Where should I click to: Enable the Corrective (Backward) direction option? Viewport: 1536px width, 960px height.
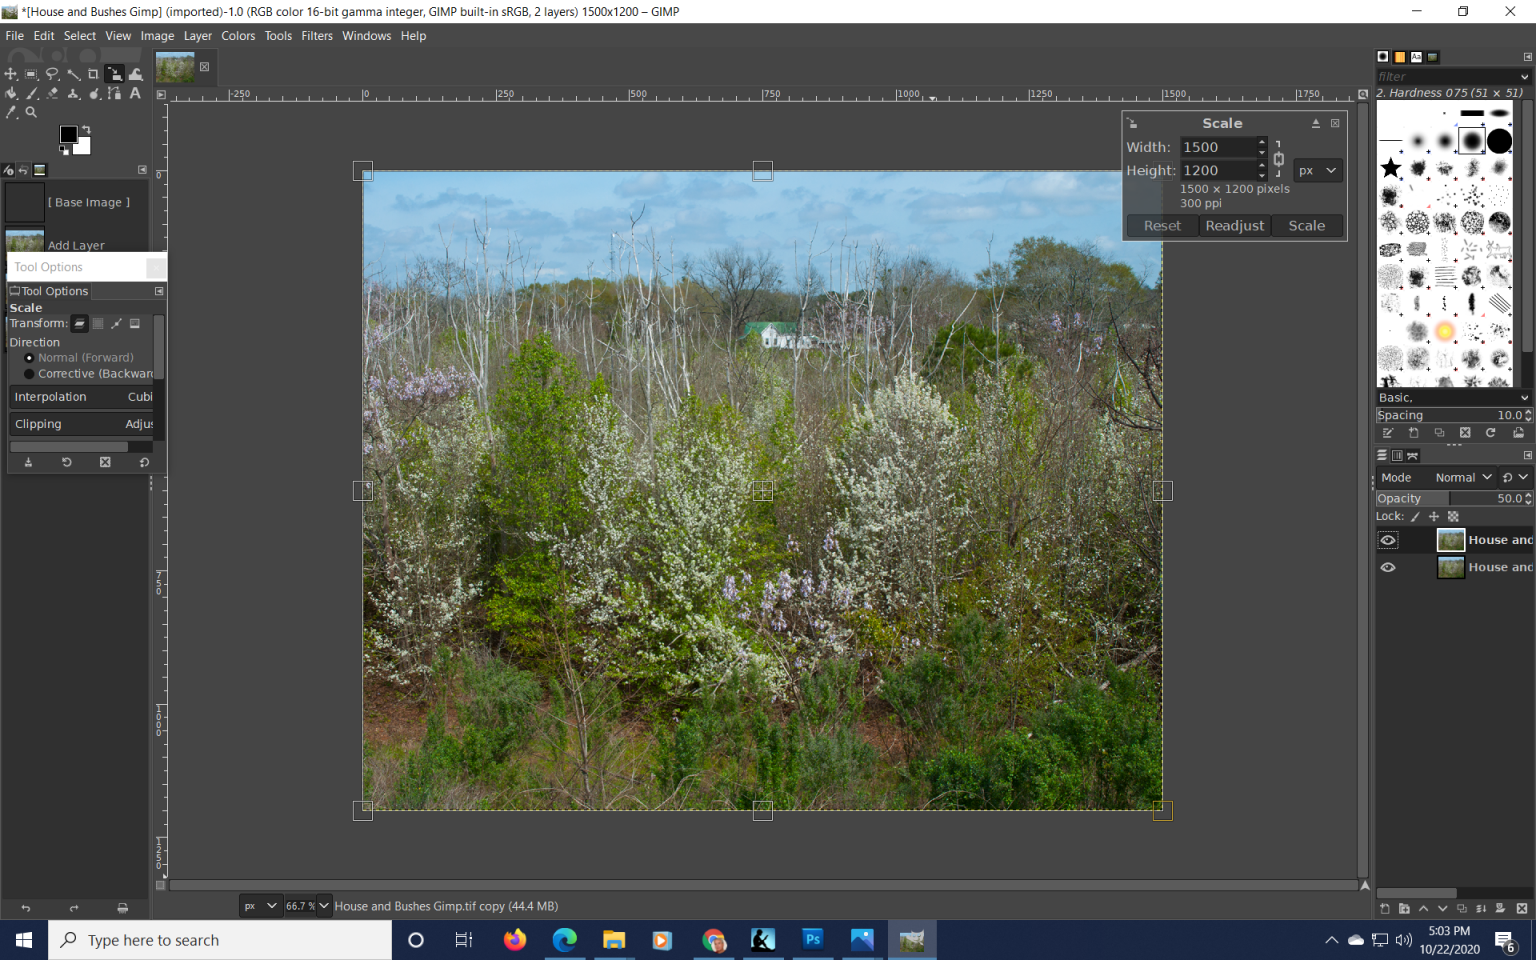coord(28,373)
